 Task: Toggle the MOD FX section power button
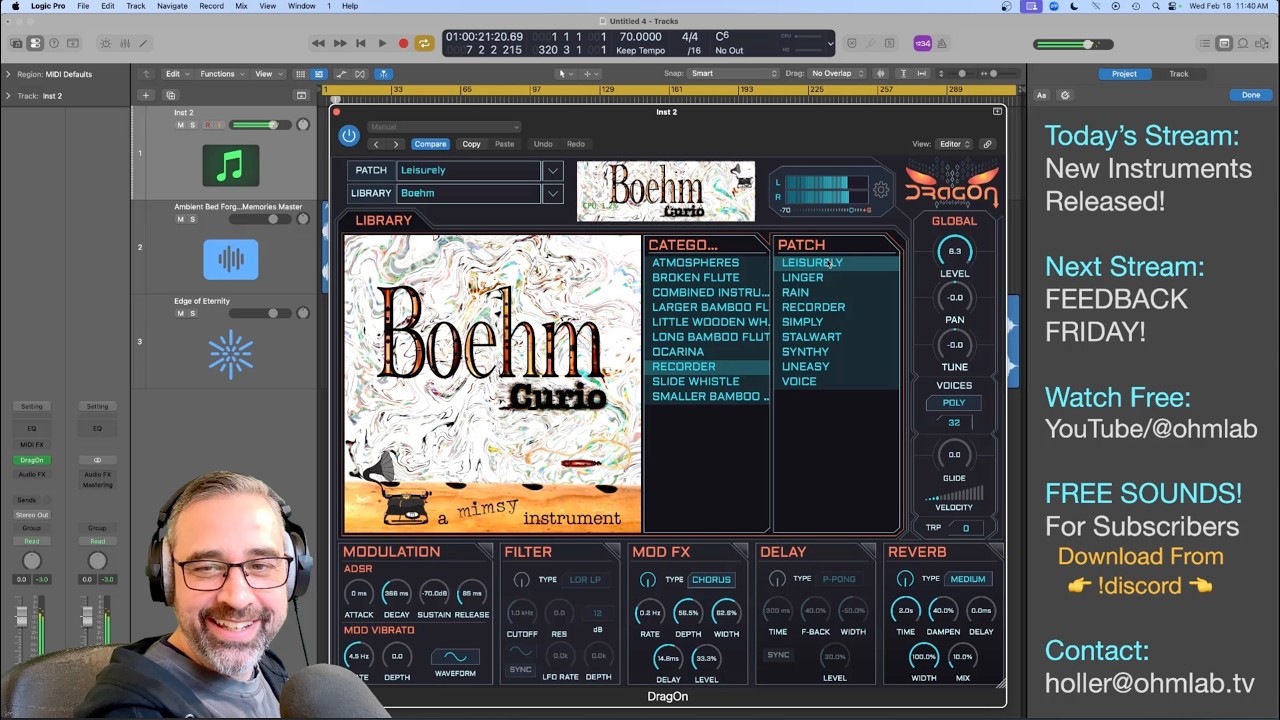[648, 580]
